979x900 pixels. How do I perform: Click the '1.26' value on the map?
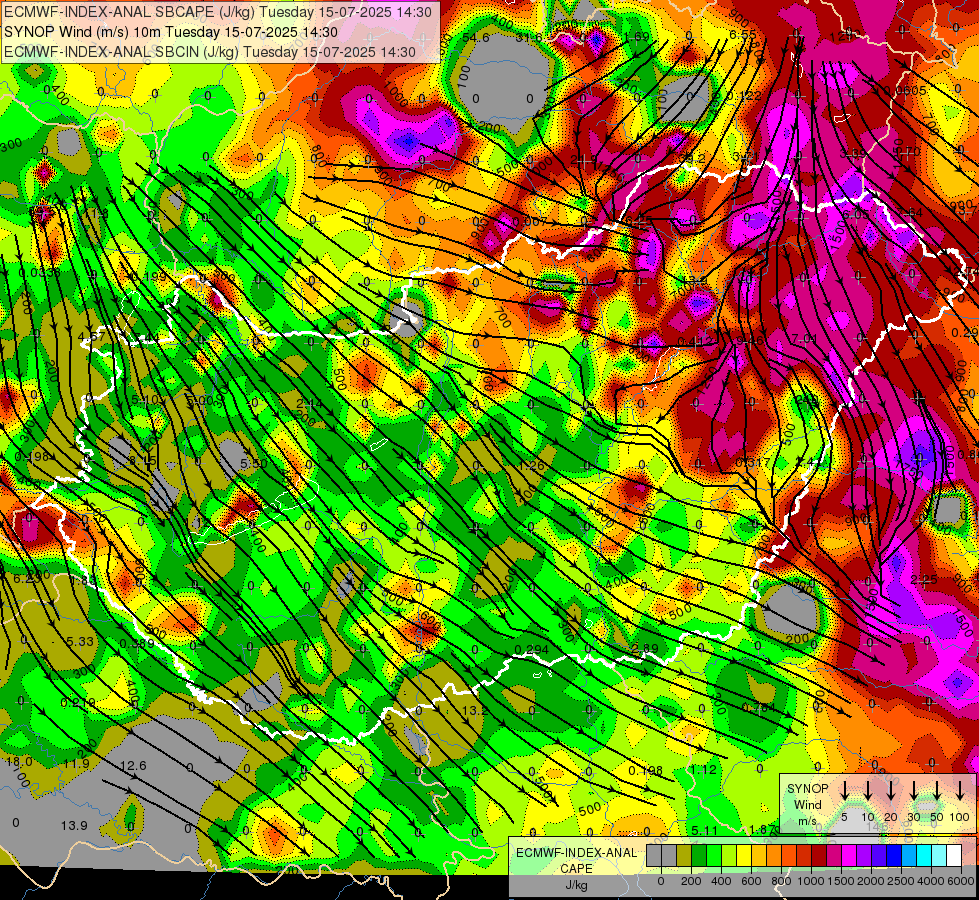point(531,465)
